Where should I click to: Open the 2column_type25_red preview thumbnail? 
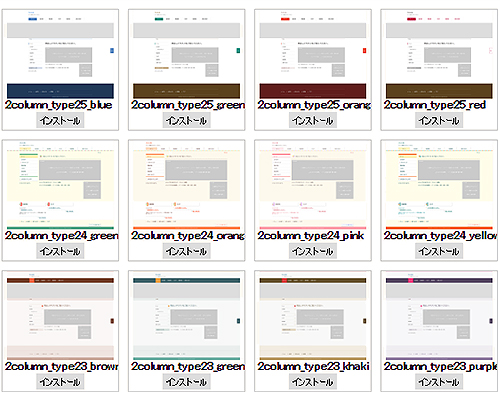pos(439,54)
